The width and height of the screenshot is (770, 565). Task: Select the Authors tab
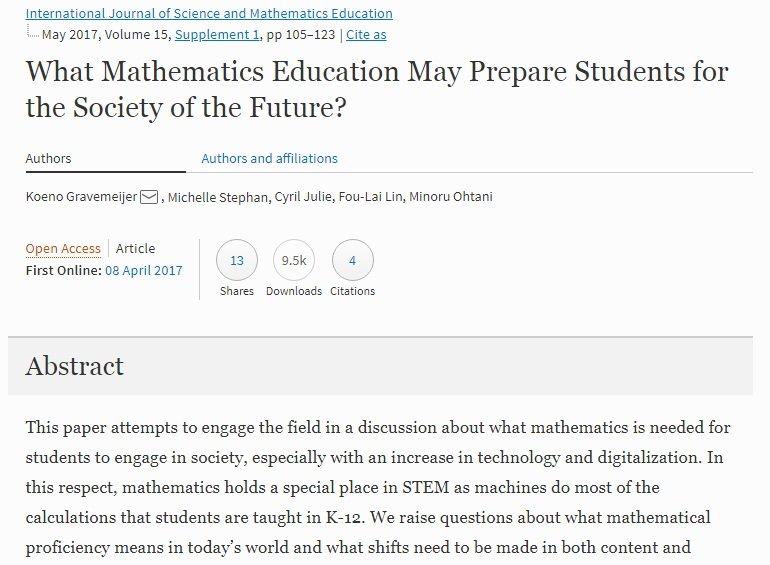pyautogui.click(x=48, y=158)
